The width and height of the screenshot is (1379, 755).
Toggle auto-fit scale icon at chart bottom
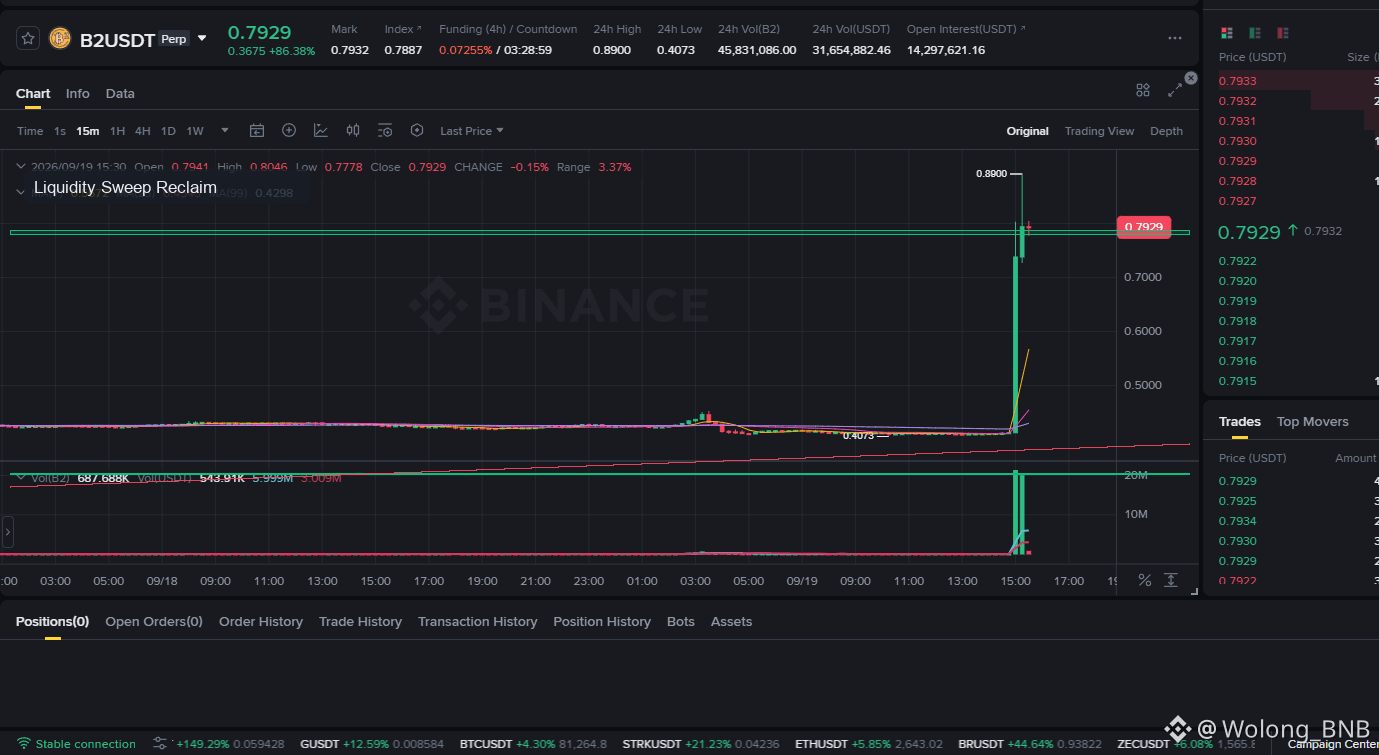tap(1171, 580)
